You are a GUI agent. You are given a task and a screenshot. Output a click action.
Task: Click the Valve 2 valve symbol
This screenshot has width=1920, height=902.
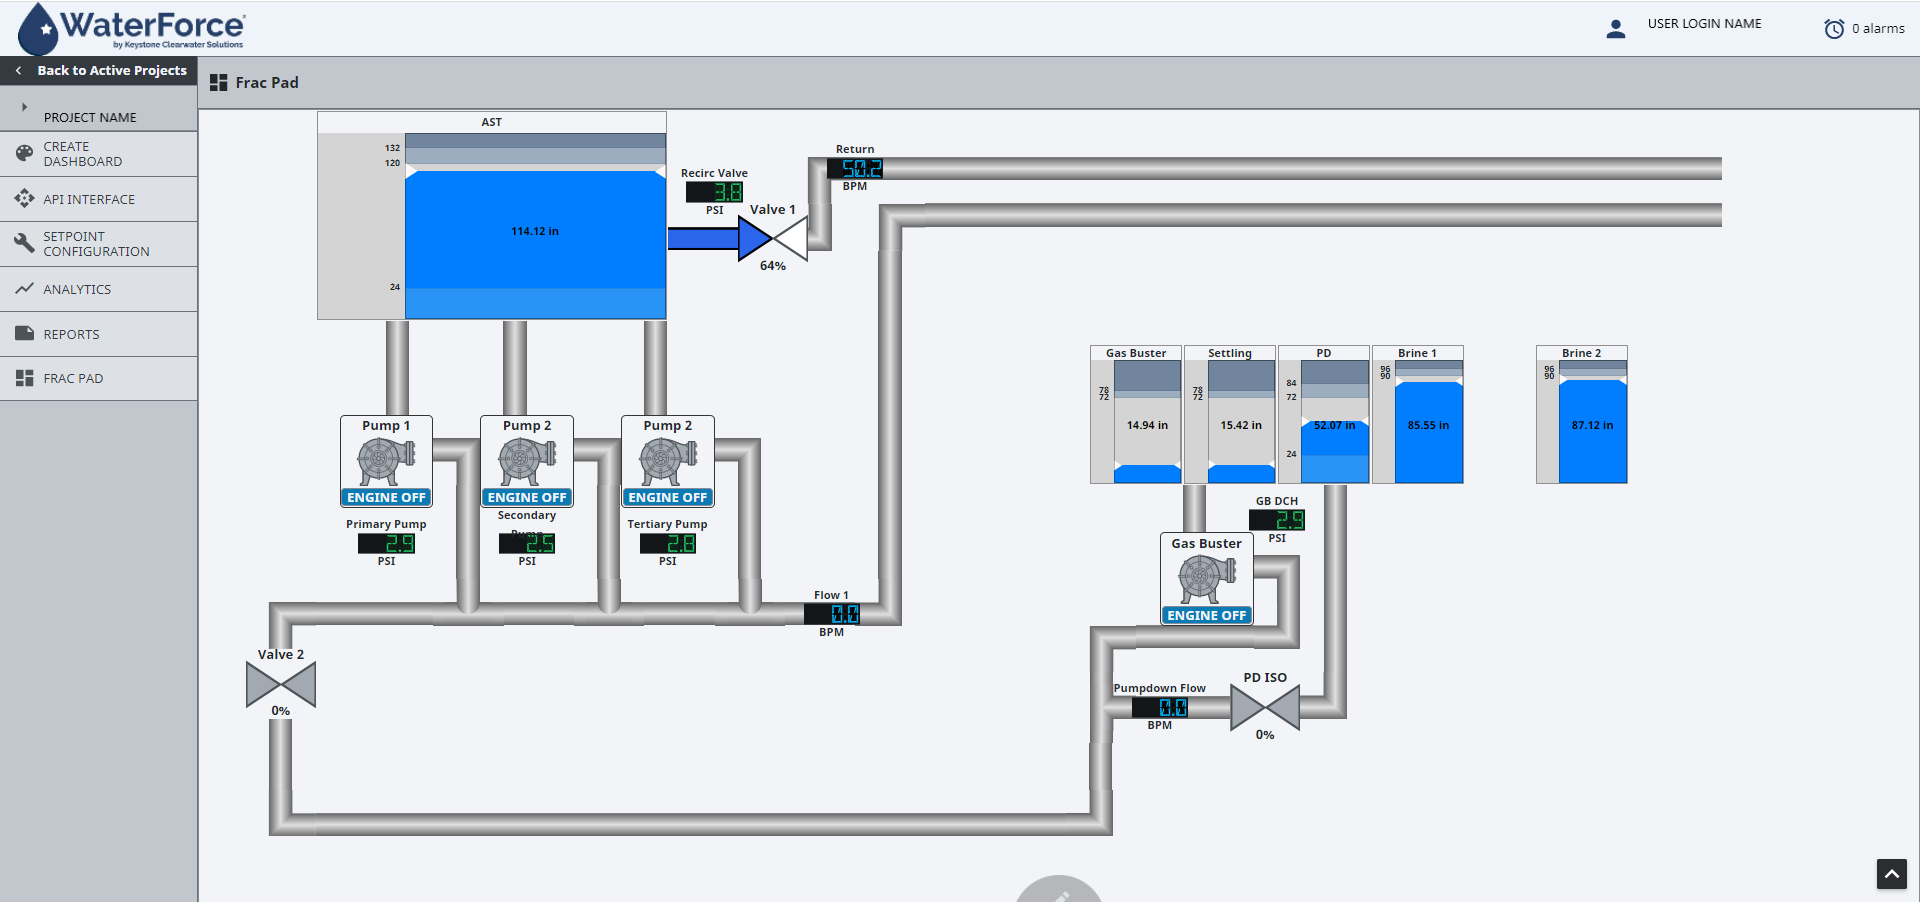[281, 685]
